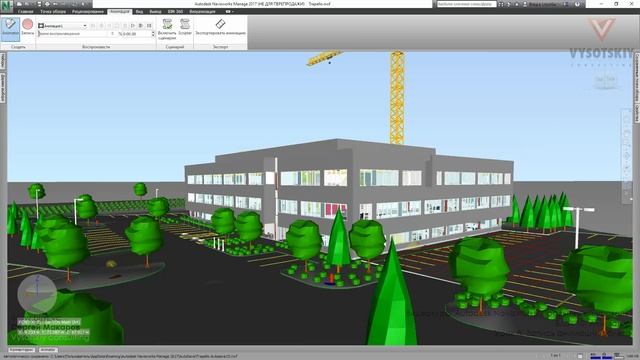Open the Help question mark icon
The image size is (640, 360).
pos(577,4)
